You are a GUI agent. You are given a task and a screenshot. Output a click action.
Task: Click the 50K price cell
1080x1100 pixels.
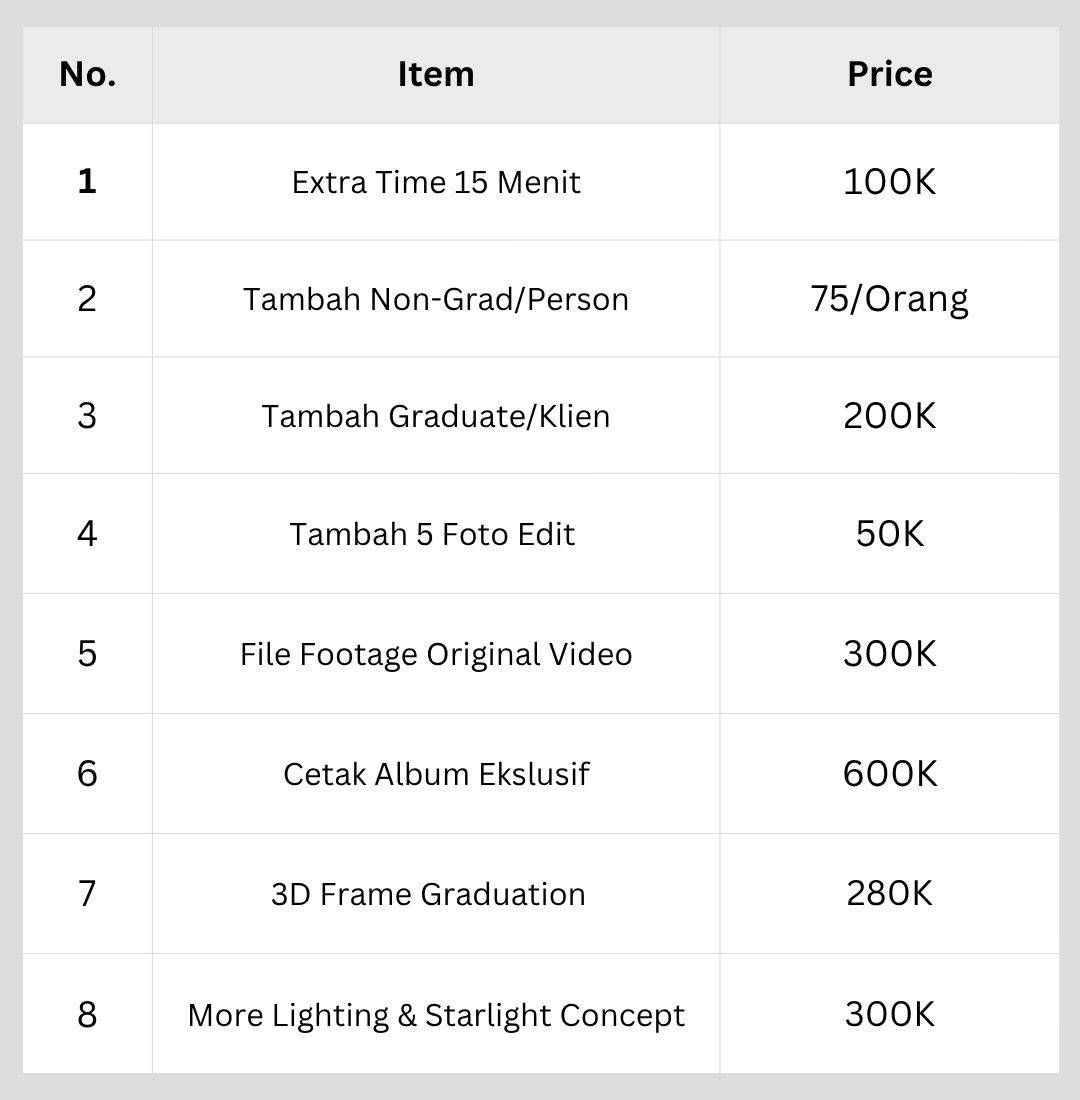(889, 534)
